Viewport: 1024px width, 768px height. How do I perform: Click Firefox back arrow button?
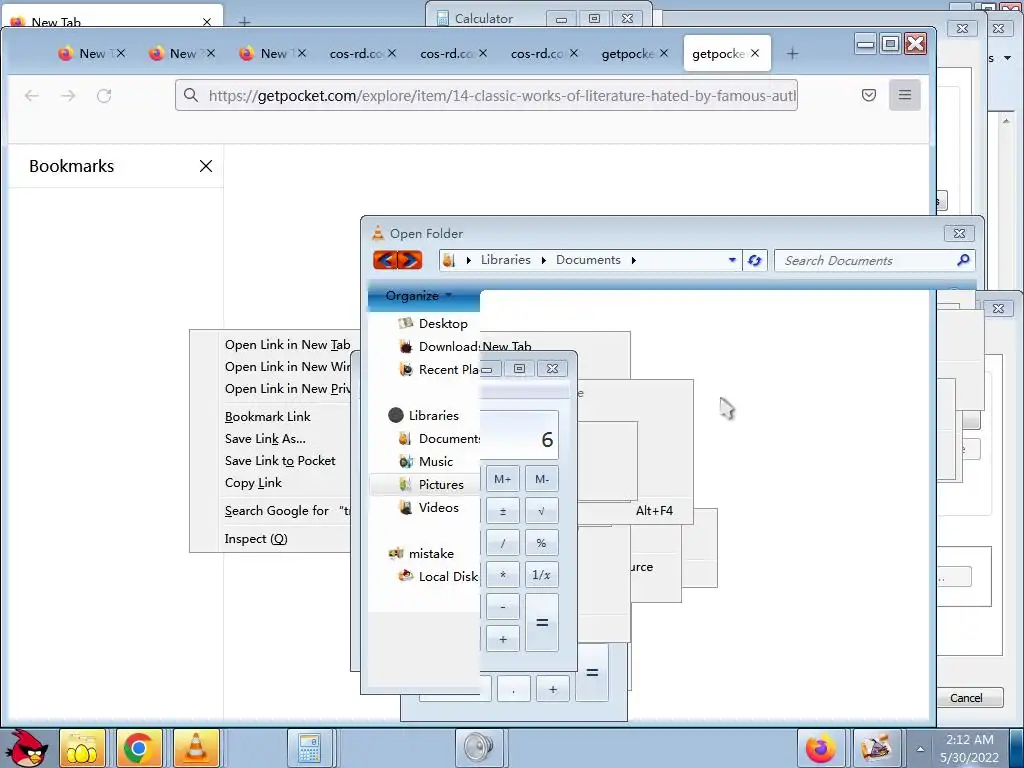click(31, 96)
